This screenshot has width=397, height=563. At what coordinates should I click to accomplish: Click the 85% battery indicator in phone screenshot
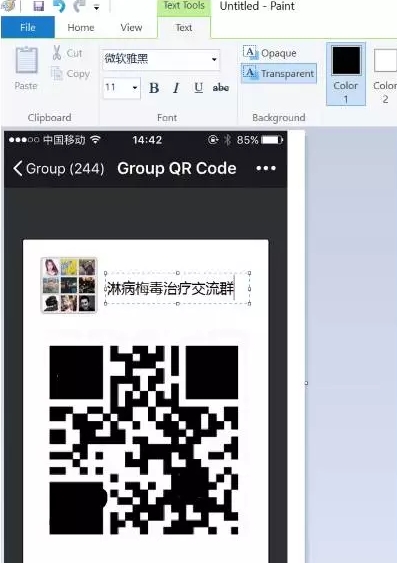click(260, 140)
